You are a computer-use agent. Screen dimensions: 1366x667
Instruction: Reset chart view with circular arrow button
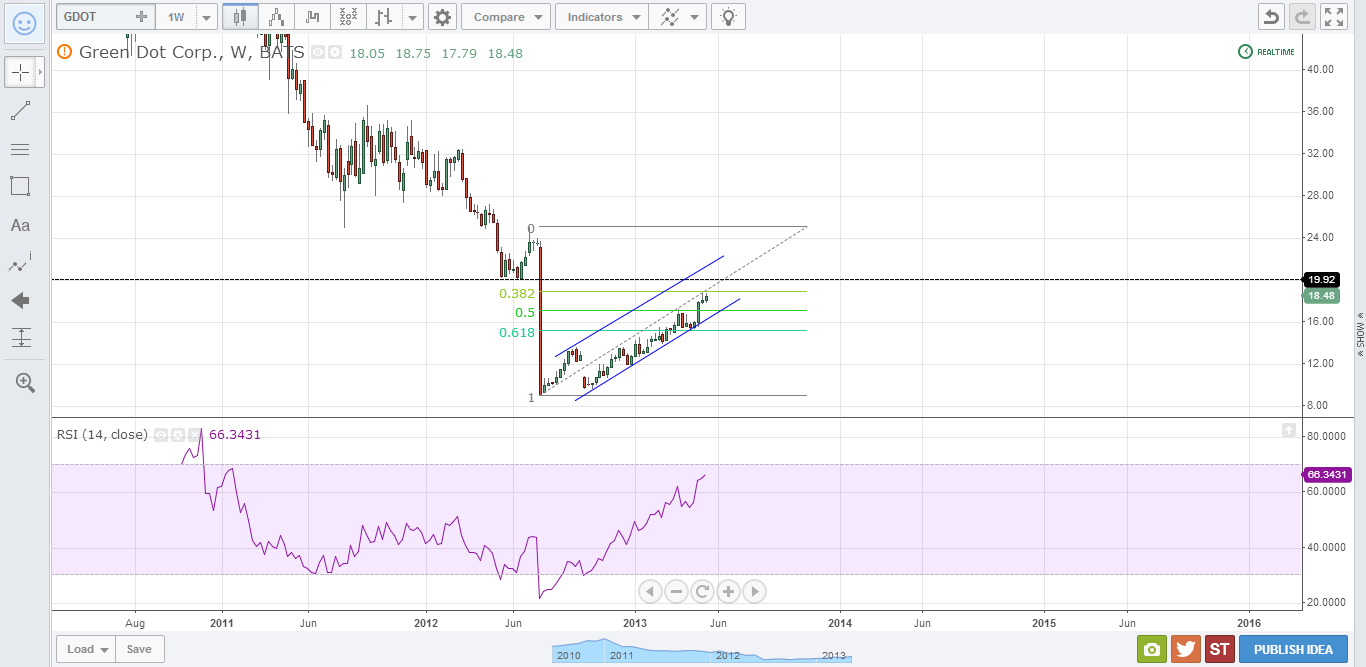(x=702, y=591)
